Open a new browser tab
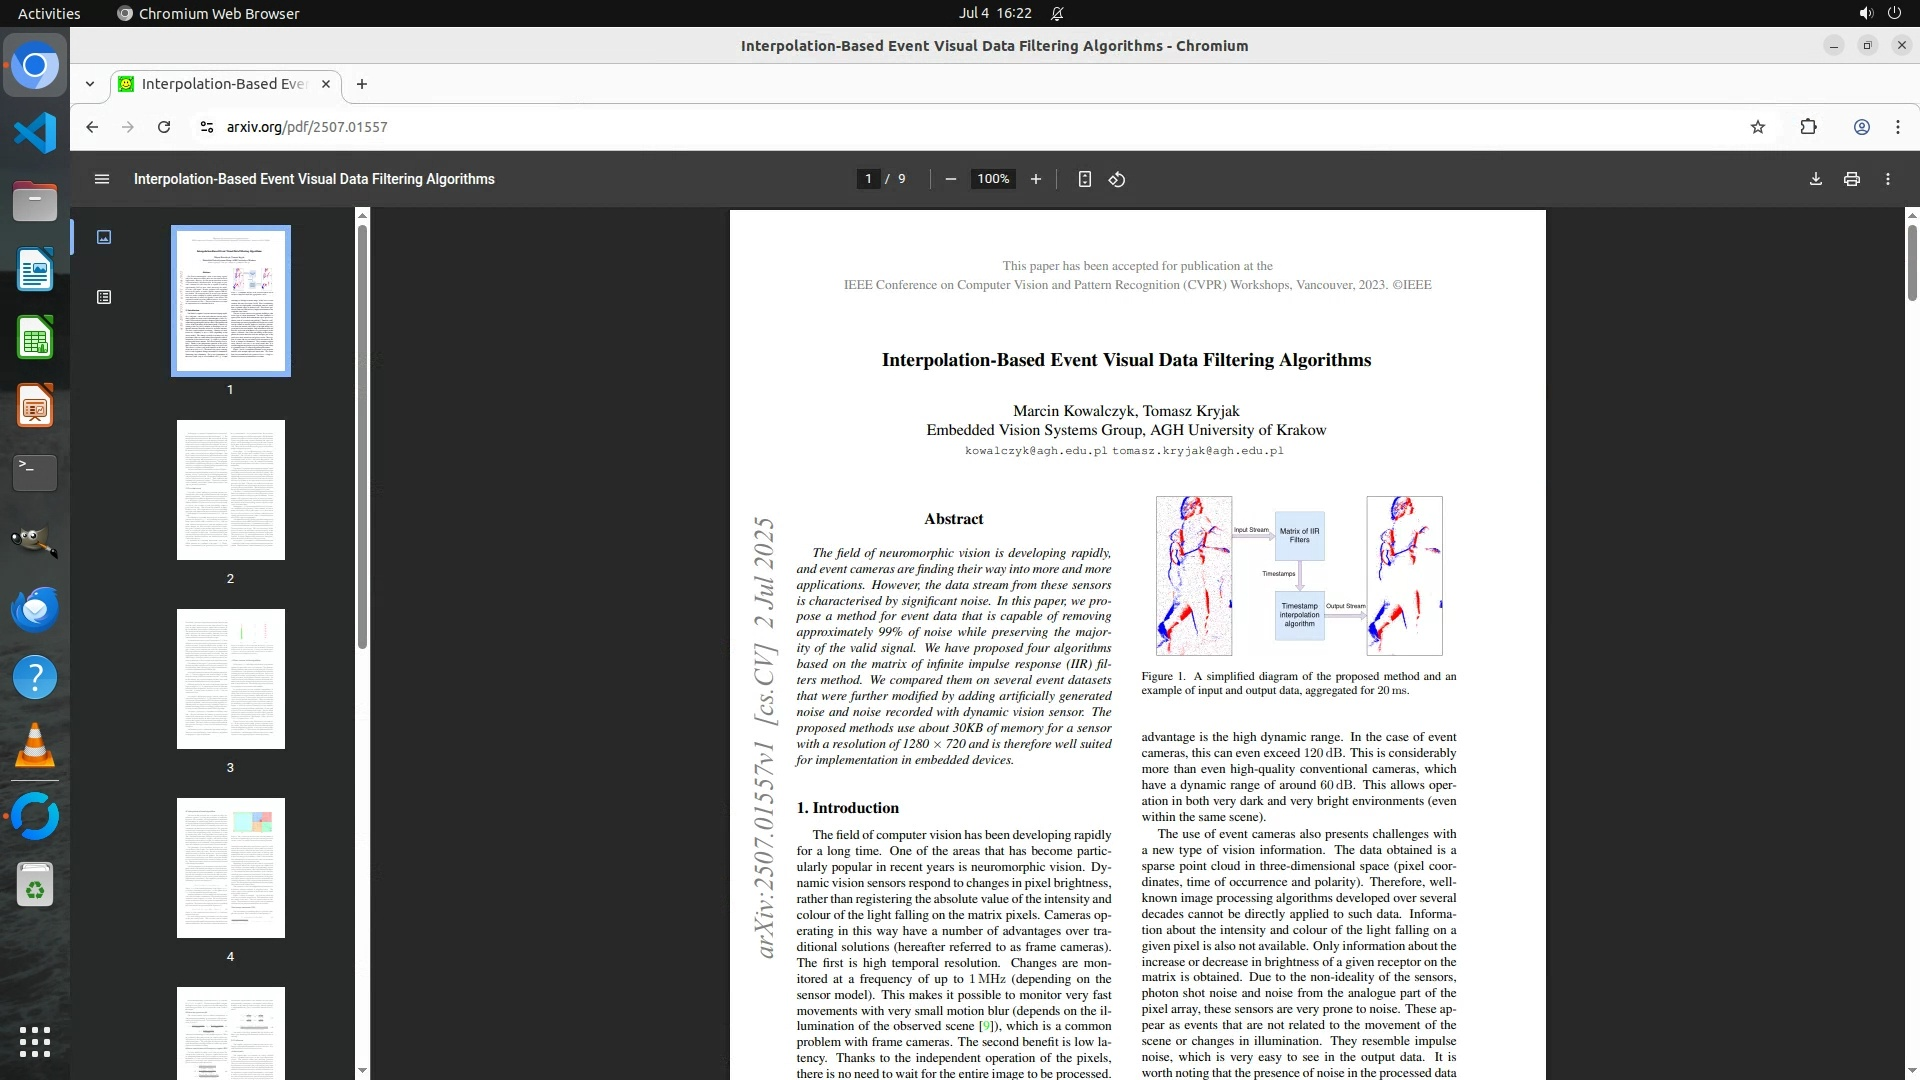Image resolution: width=1920 pixels, height=1080 pixels. pyautogui.click(x=362, y=84)
